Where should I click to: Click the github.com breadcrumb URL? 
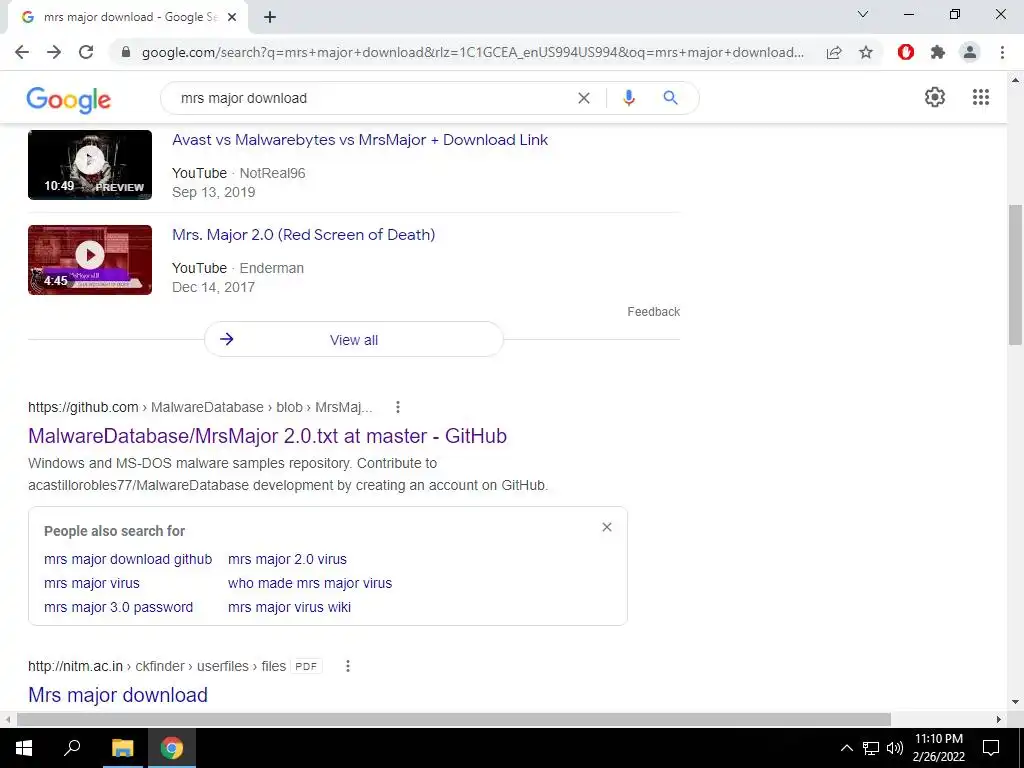tap(200, 408)
